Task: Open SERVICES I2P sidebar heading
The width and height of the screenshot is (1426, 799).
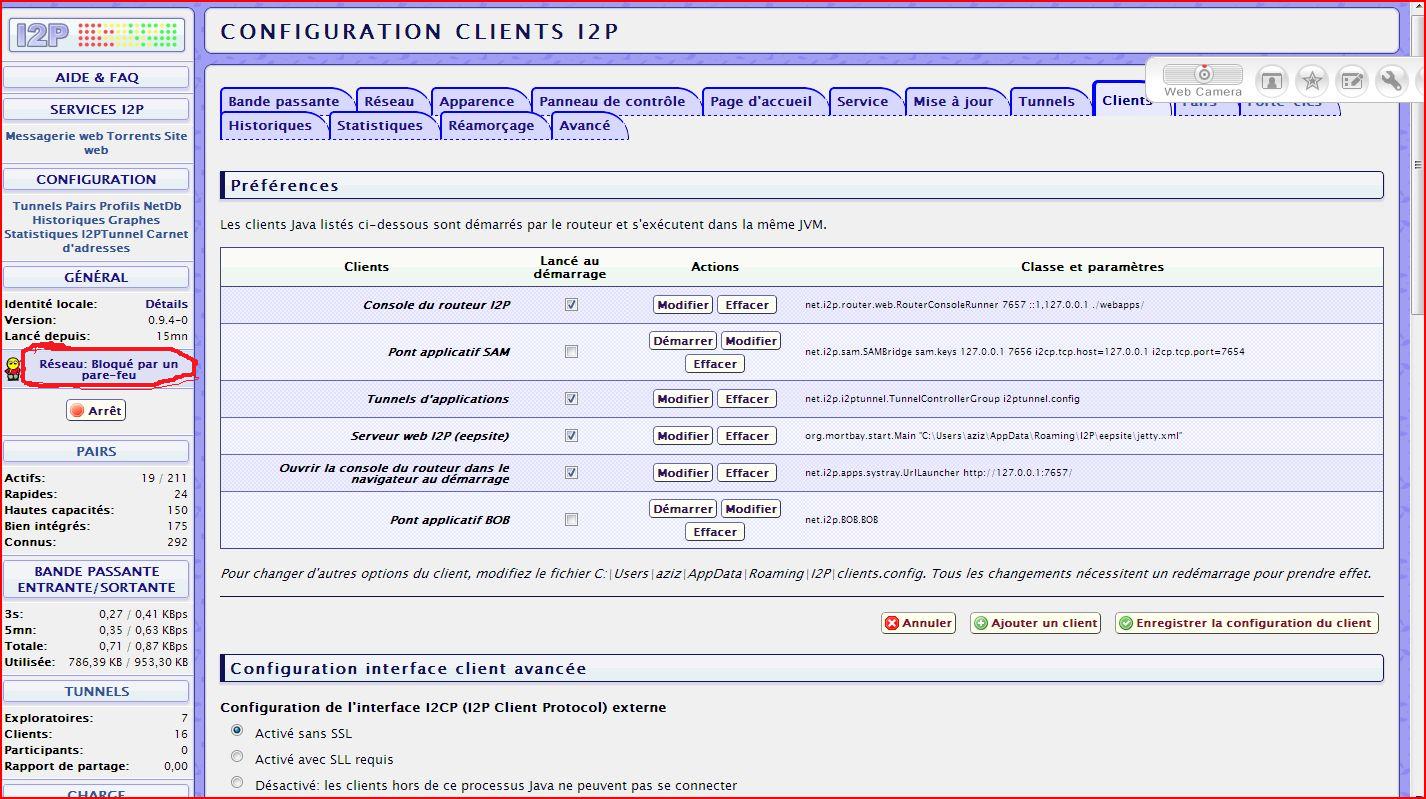Action: [96, 109]
